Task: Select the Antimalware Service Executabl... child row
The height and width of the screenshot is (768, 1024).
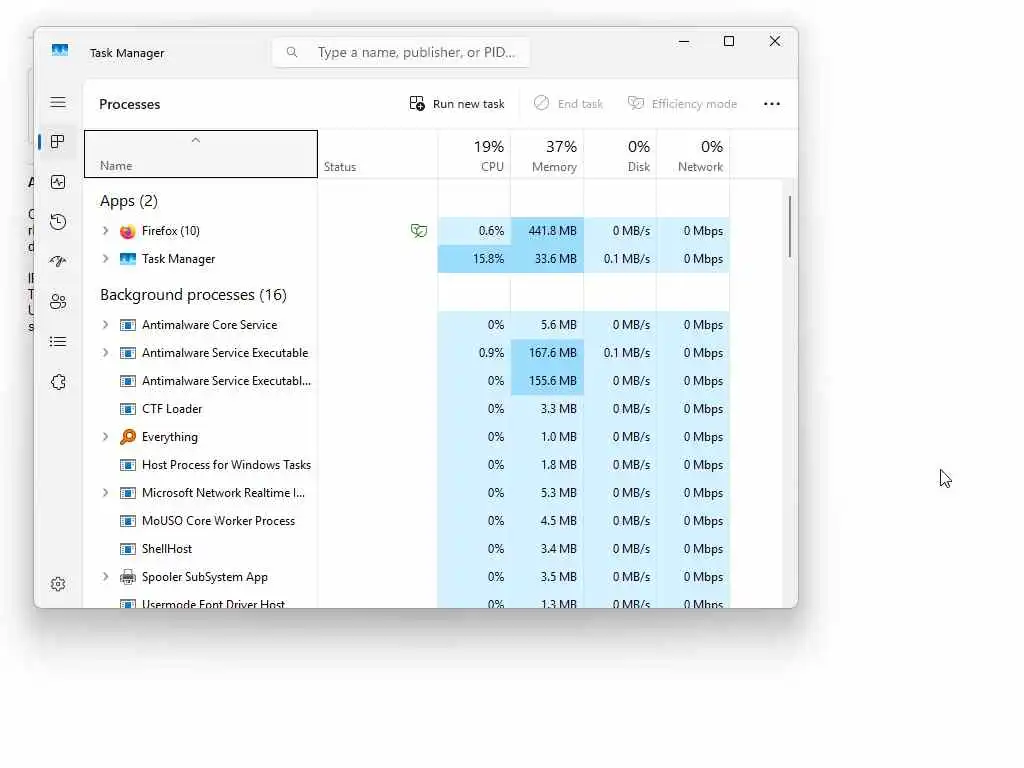Action: 407,381
